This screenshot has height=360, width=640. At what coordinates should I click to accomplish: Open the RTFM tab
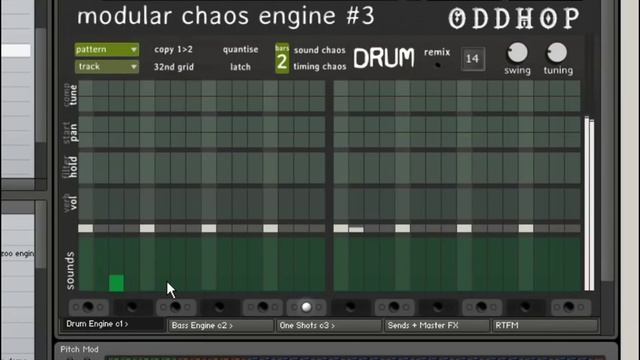coord(544,325)
